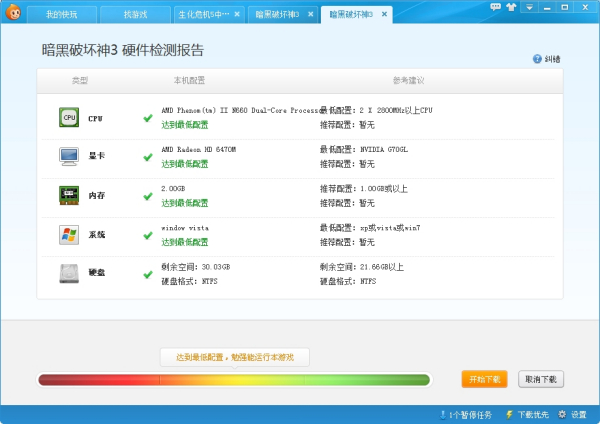Click the compatibility rating gradient bar
This screenshot has height=424, width=600.
click(x=234, y=380)
